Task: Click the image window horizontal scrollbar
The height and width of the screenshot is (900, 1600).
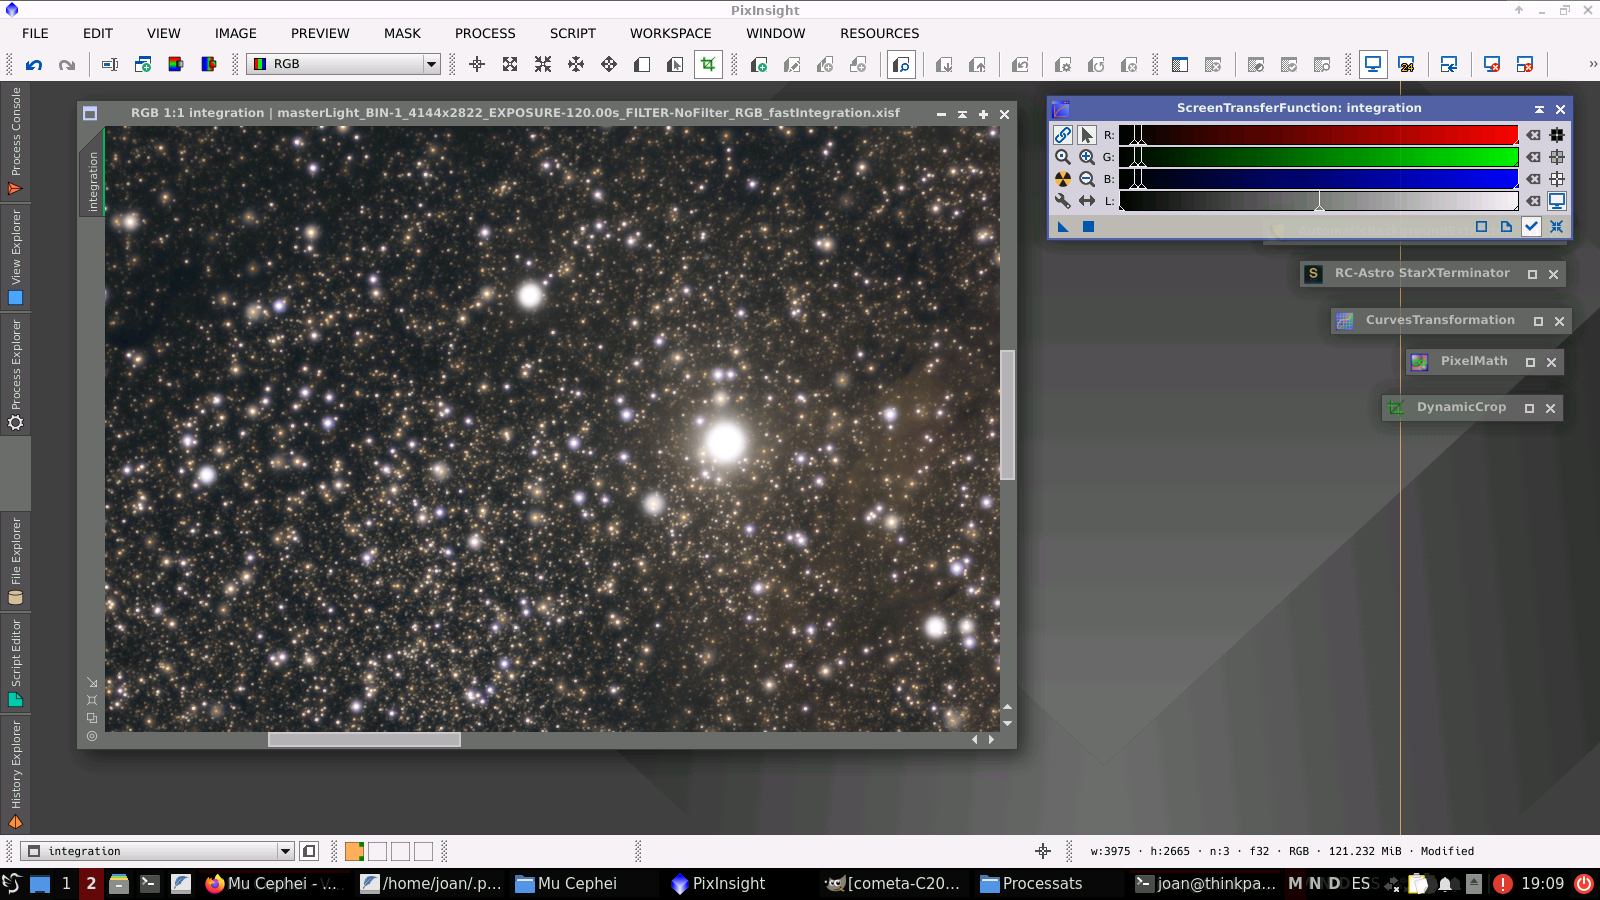Action: 364,740
